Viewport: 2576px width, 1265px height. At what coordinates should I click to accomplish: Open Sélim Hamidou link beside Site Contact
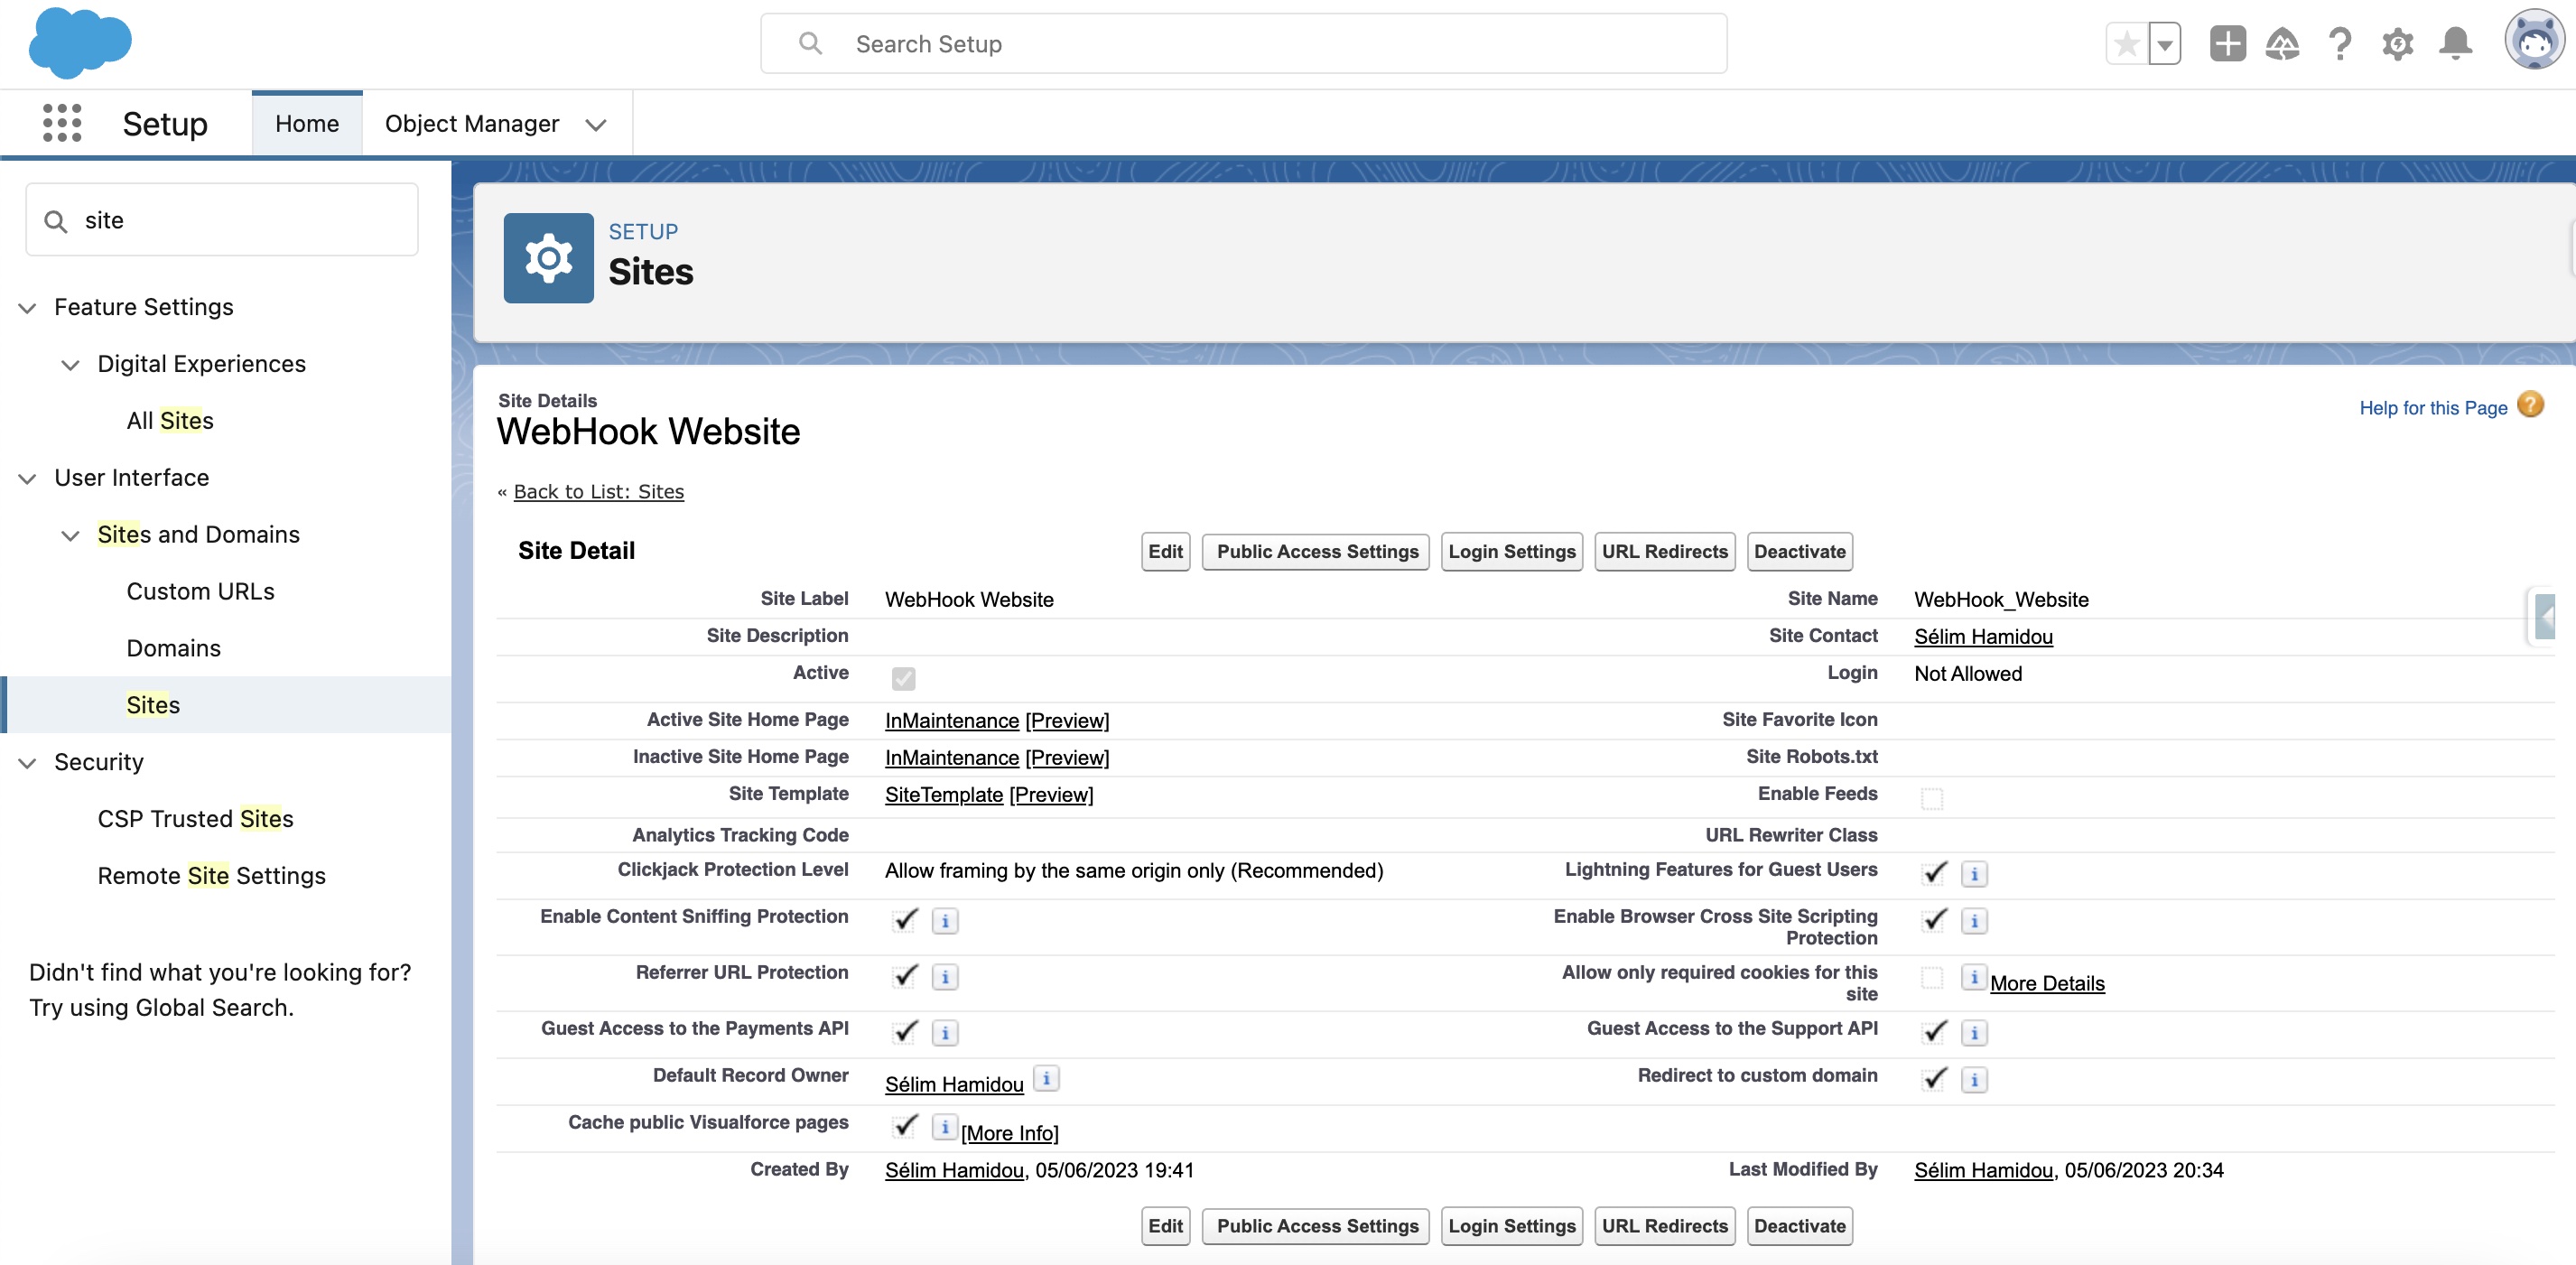(x=1983, y=637)
